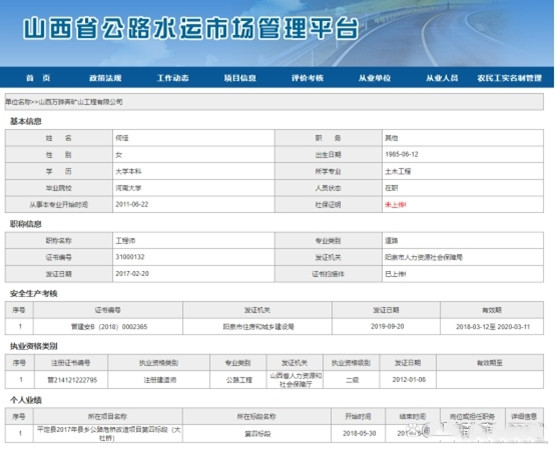
Task: Click the 详细信息 column header
Action: pos(524,416)
